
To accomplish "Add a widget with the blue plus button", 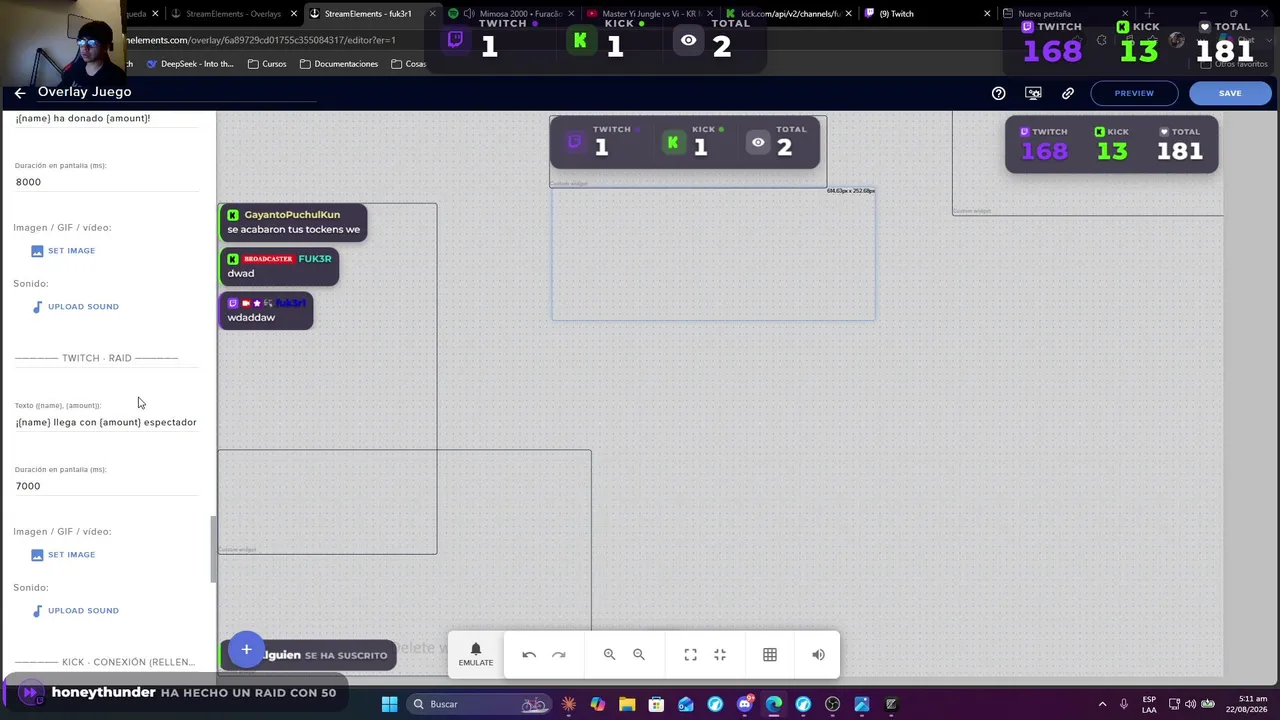I will click(x=246, y=650).
